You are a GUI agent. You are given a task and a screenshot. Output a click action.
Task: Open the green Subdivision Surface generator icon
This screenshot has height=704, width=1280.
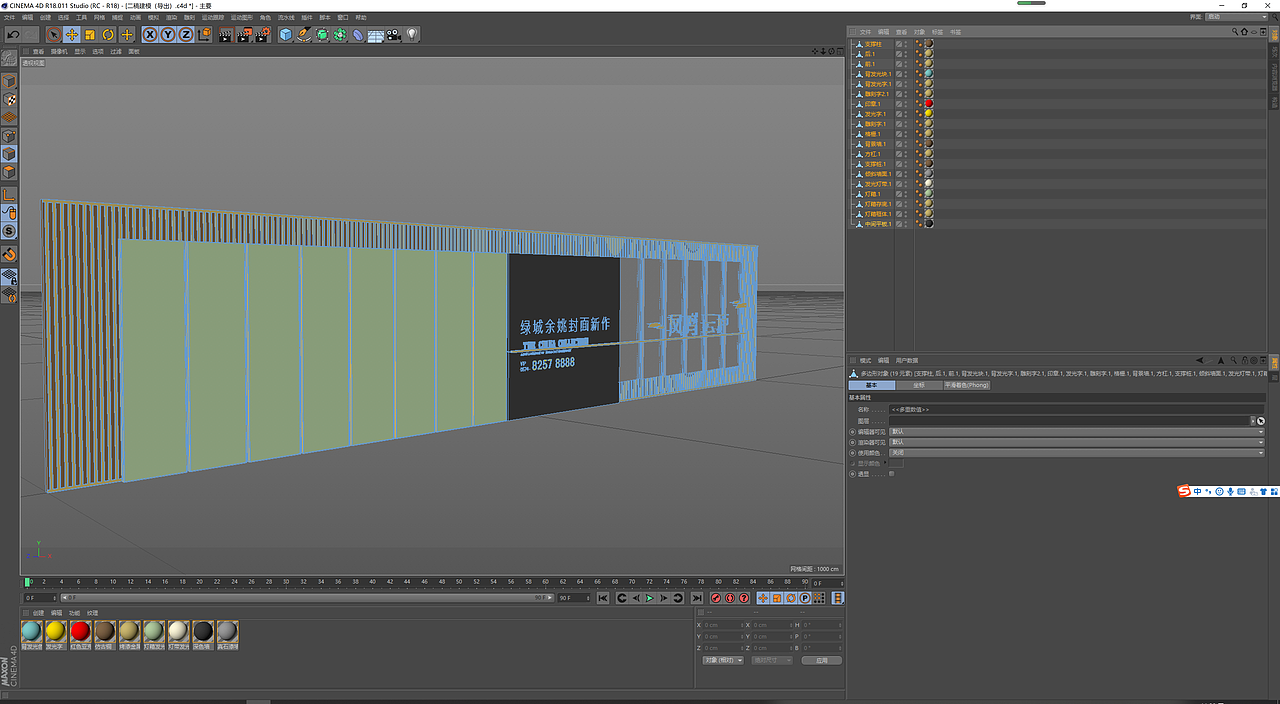(x=322, y=35)
